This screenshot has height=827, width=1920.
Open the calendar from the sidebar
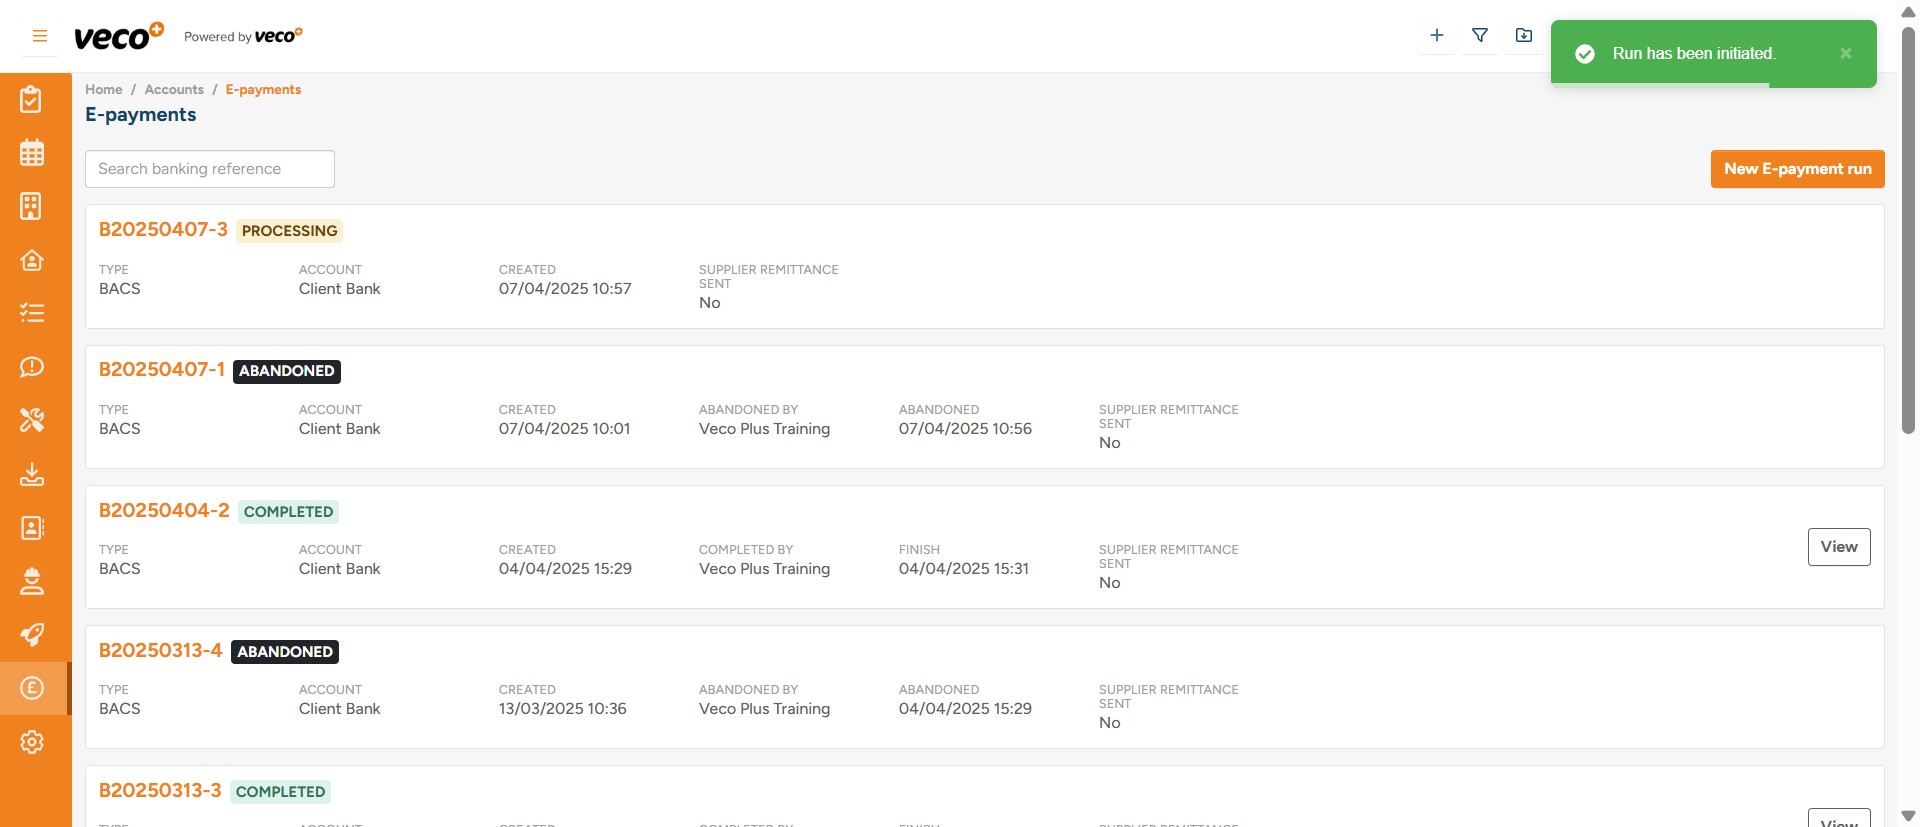(x=32, y=153)
